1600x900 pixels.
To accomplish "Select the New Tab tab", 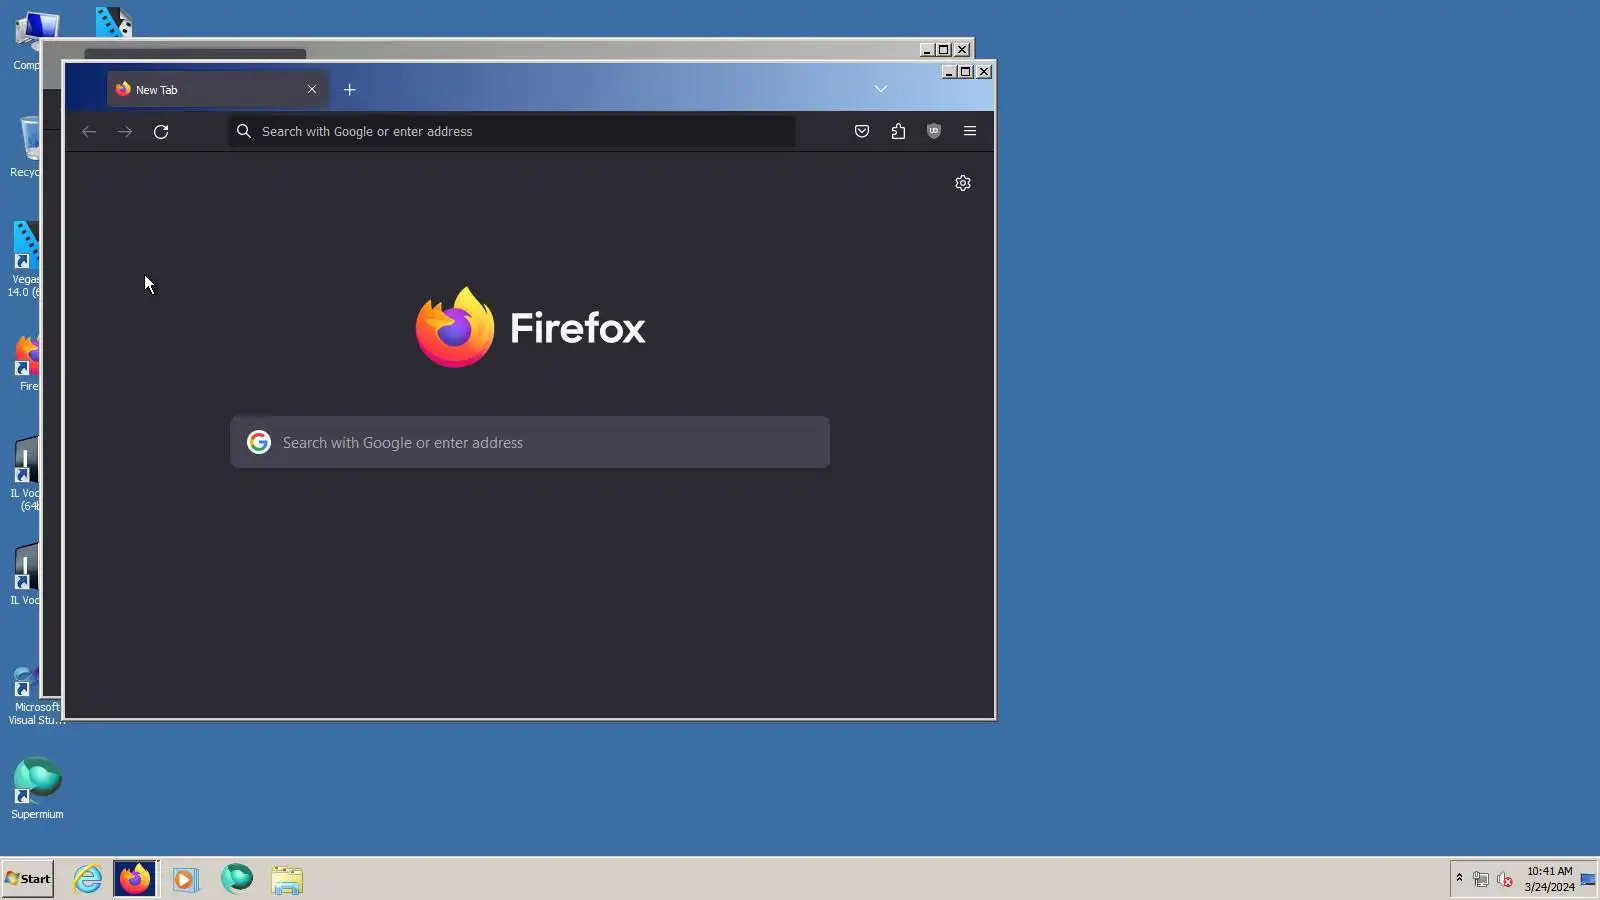I will tap(215, 89).
